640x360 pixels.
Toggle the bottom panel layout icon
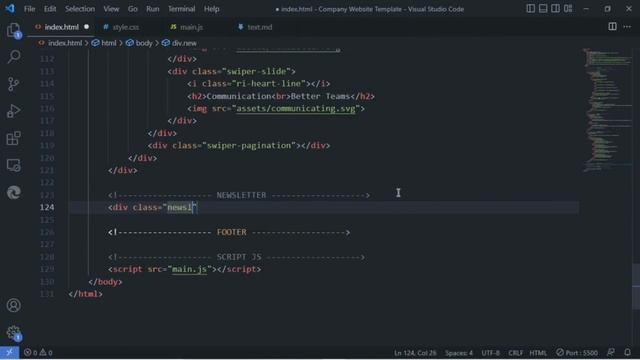(543, 9)
